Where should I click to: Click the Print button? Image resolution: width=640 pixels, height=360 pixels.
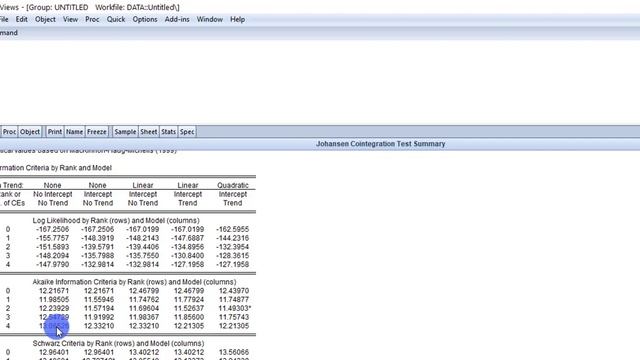(55, 132)
